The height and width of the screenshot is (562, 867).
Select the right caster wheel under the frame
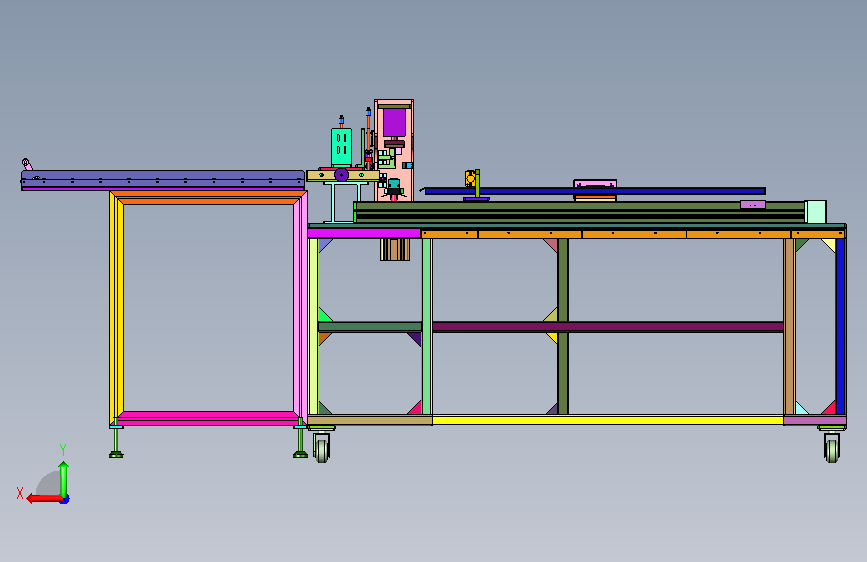(832, 447)
